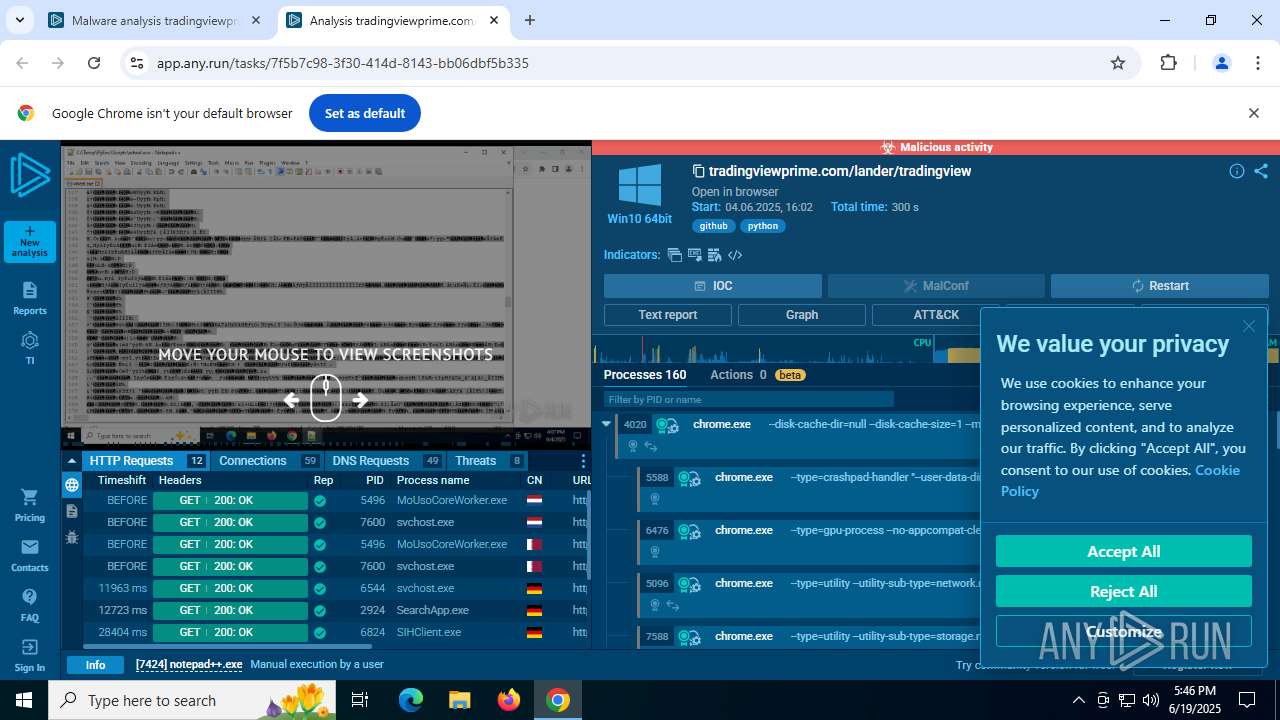
Task: Open FAQ help icon in sidebar
Action: [30, 605]
